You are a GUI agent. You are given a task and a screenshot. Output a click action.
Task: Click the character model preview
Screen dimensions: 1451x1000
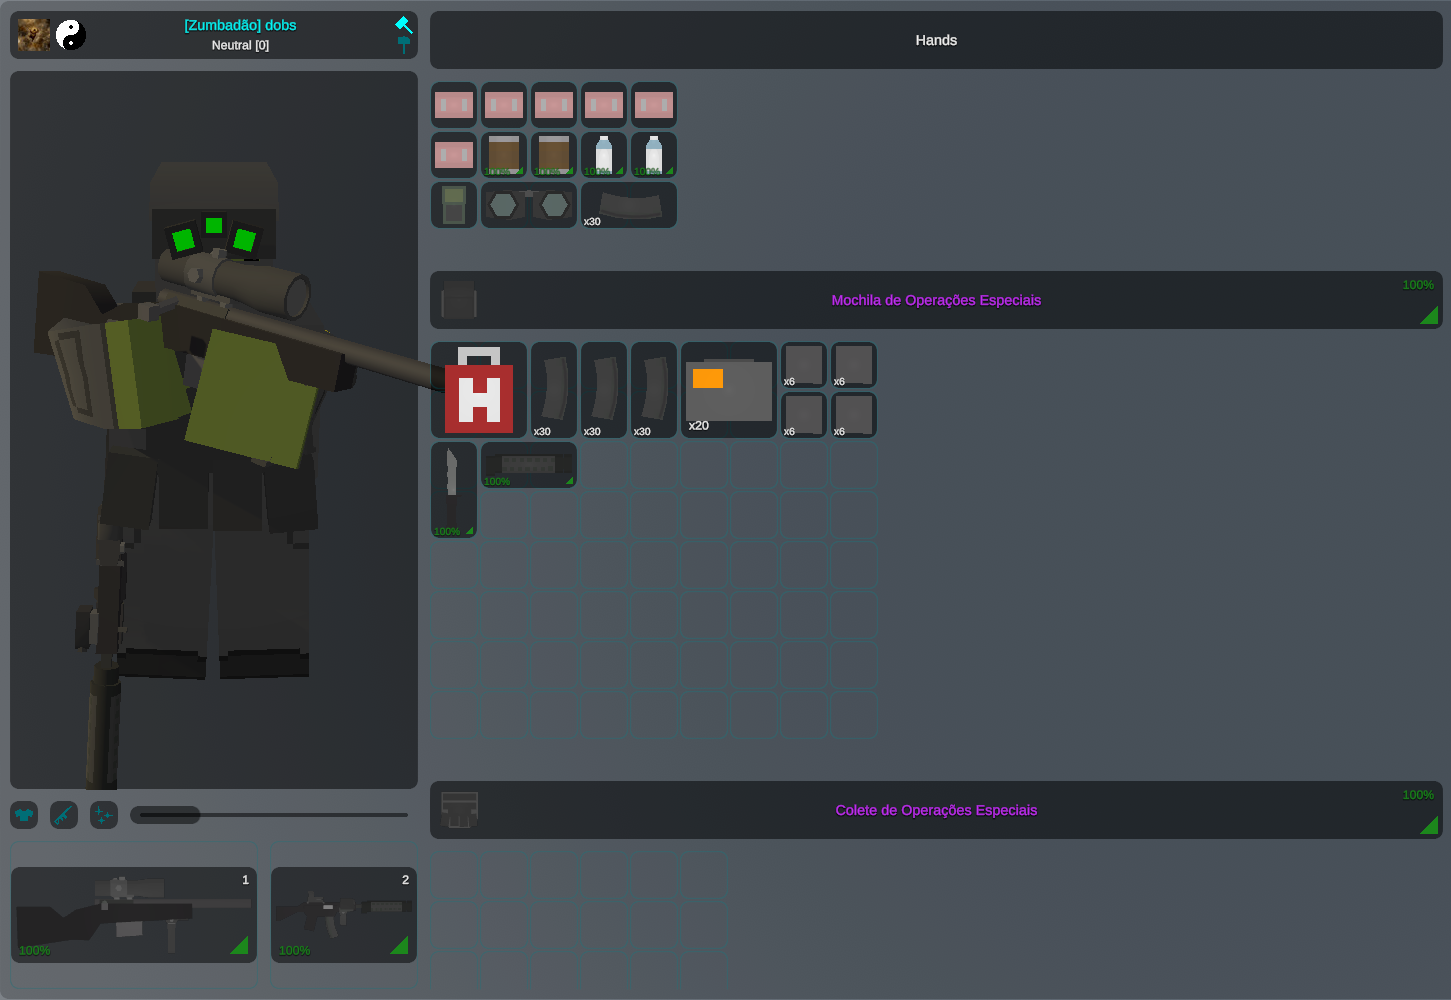(x=214, y=430)
